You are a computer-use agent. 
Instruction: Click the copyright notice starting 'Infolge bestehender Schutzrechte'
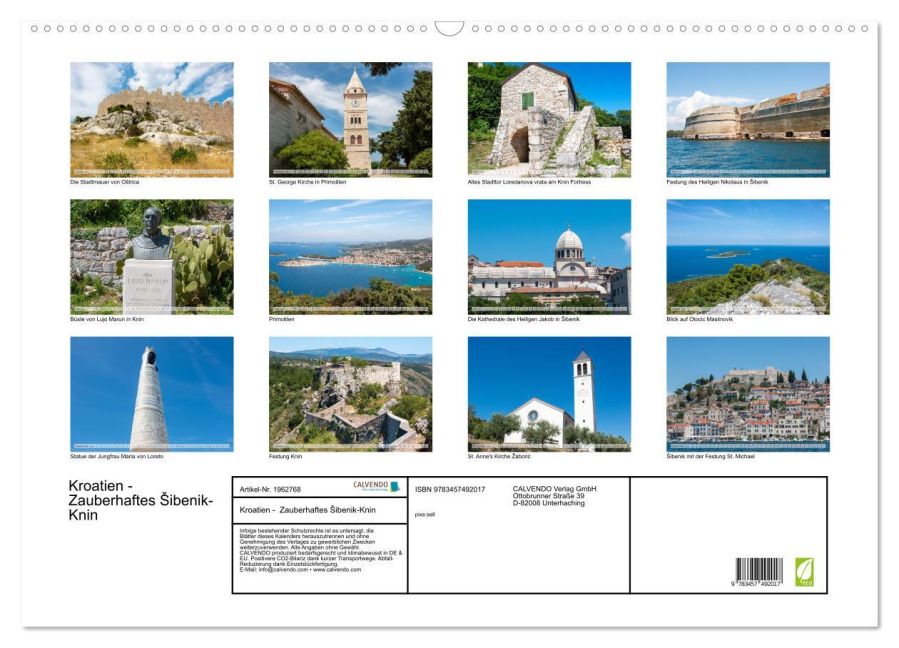[x=320, y=550]
